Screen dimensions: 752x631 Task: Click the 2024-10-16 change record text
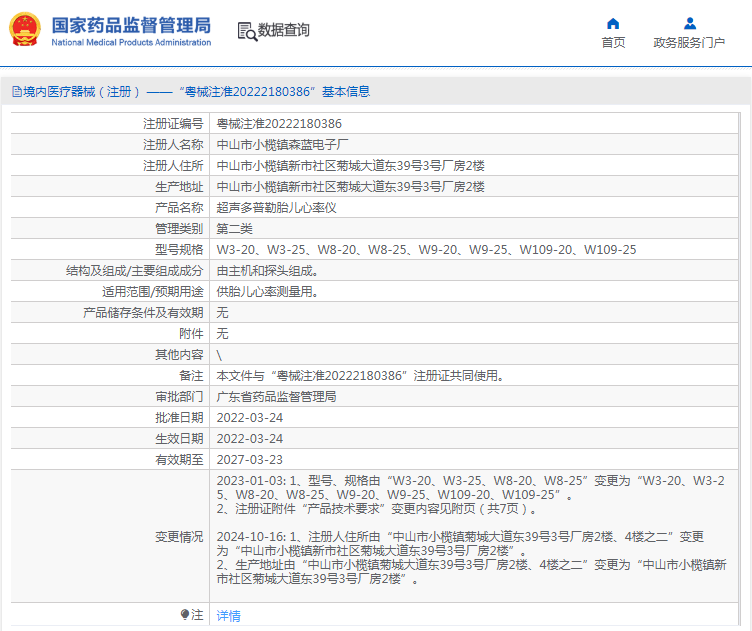471,558
